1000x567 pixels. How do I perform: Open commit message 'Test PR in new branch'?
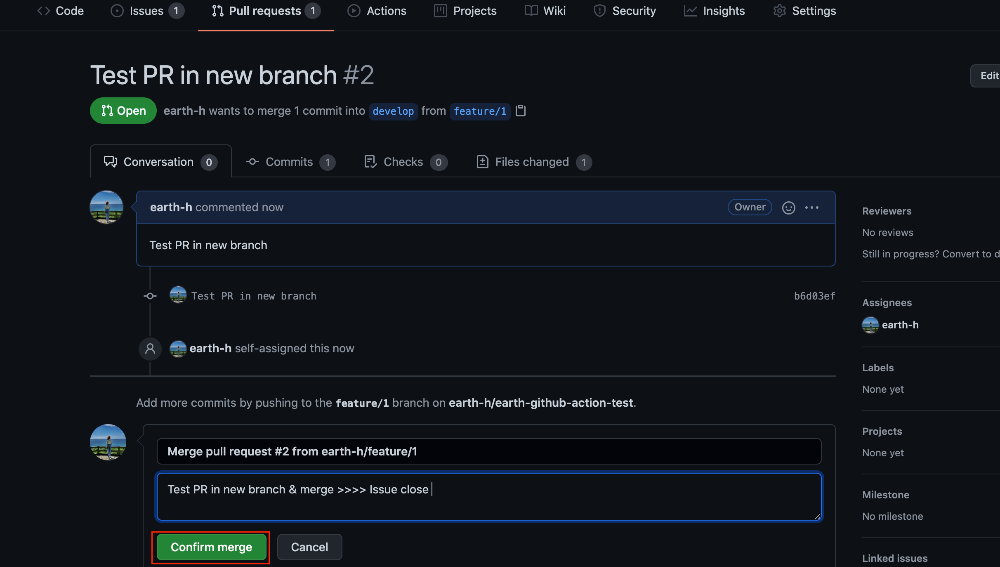(254, 296)
